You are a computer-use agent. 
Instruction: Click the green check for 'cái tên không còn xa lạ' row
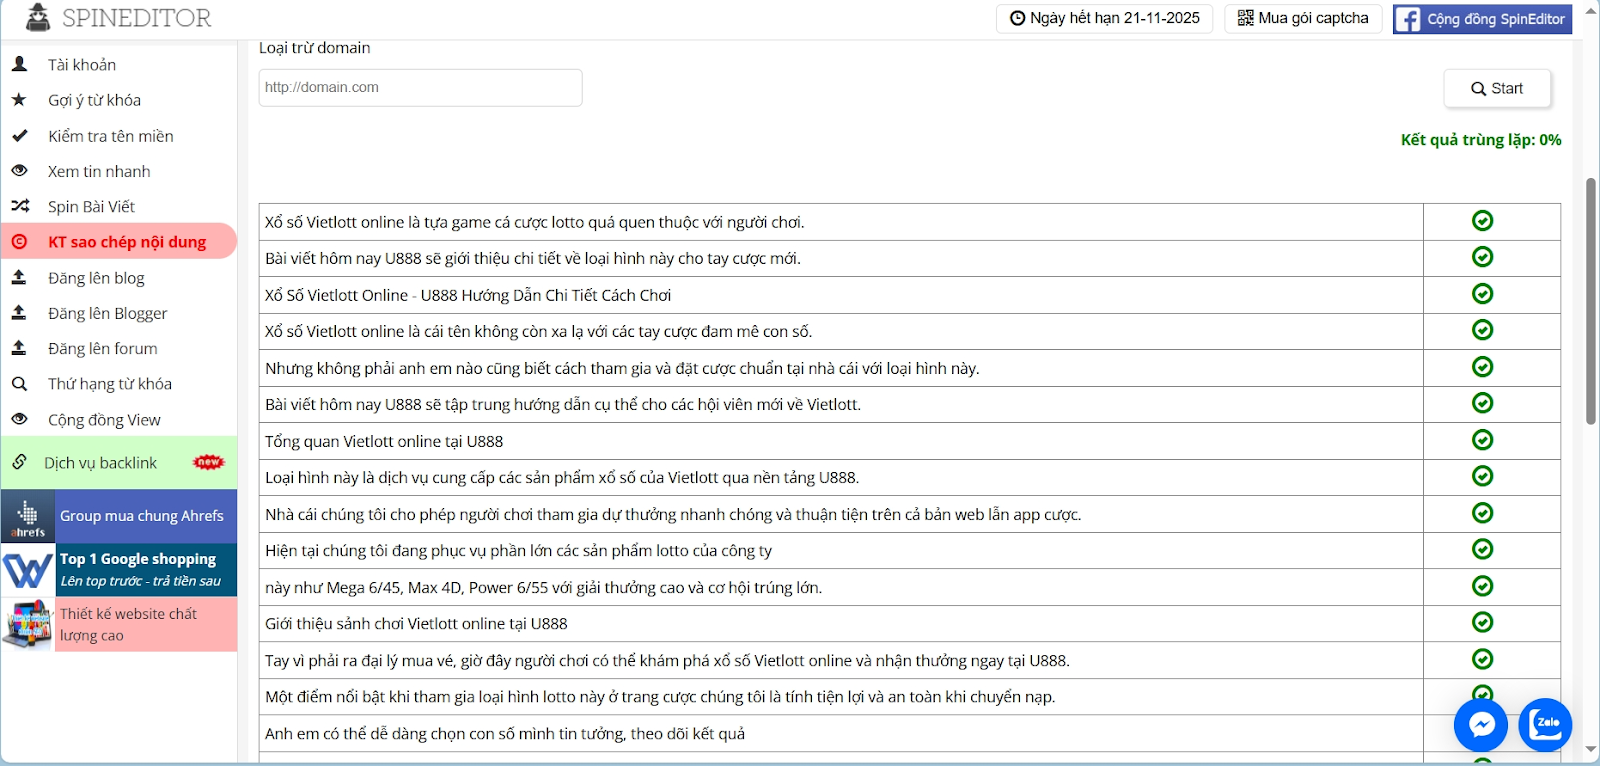(1482, 330)
